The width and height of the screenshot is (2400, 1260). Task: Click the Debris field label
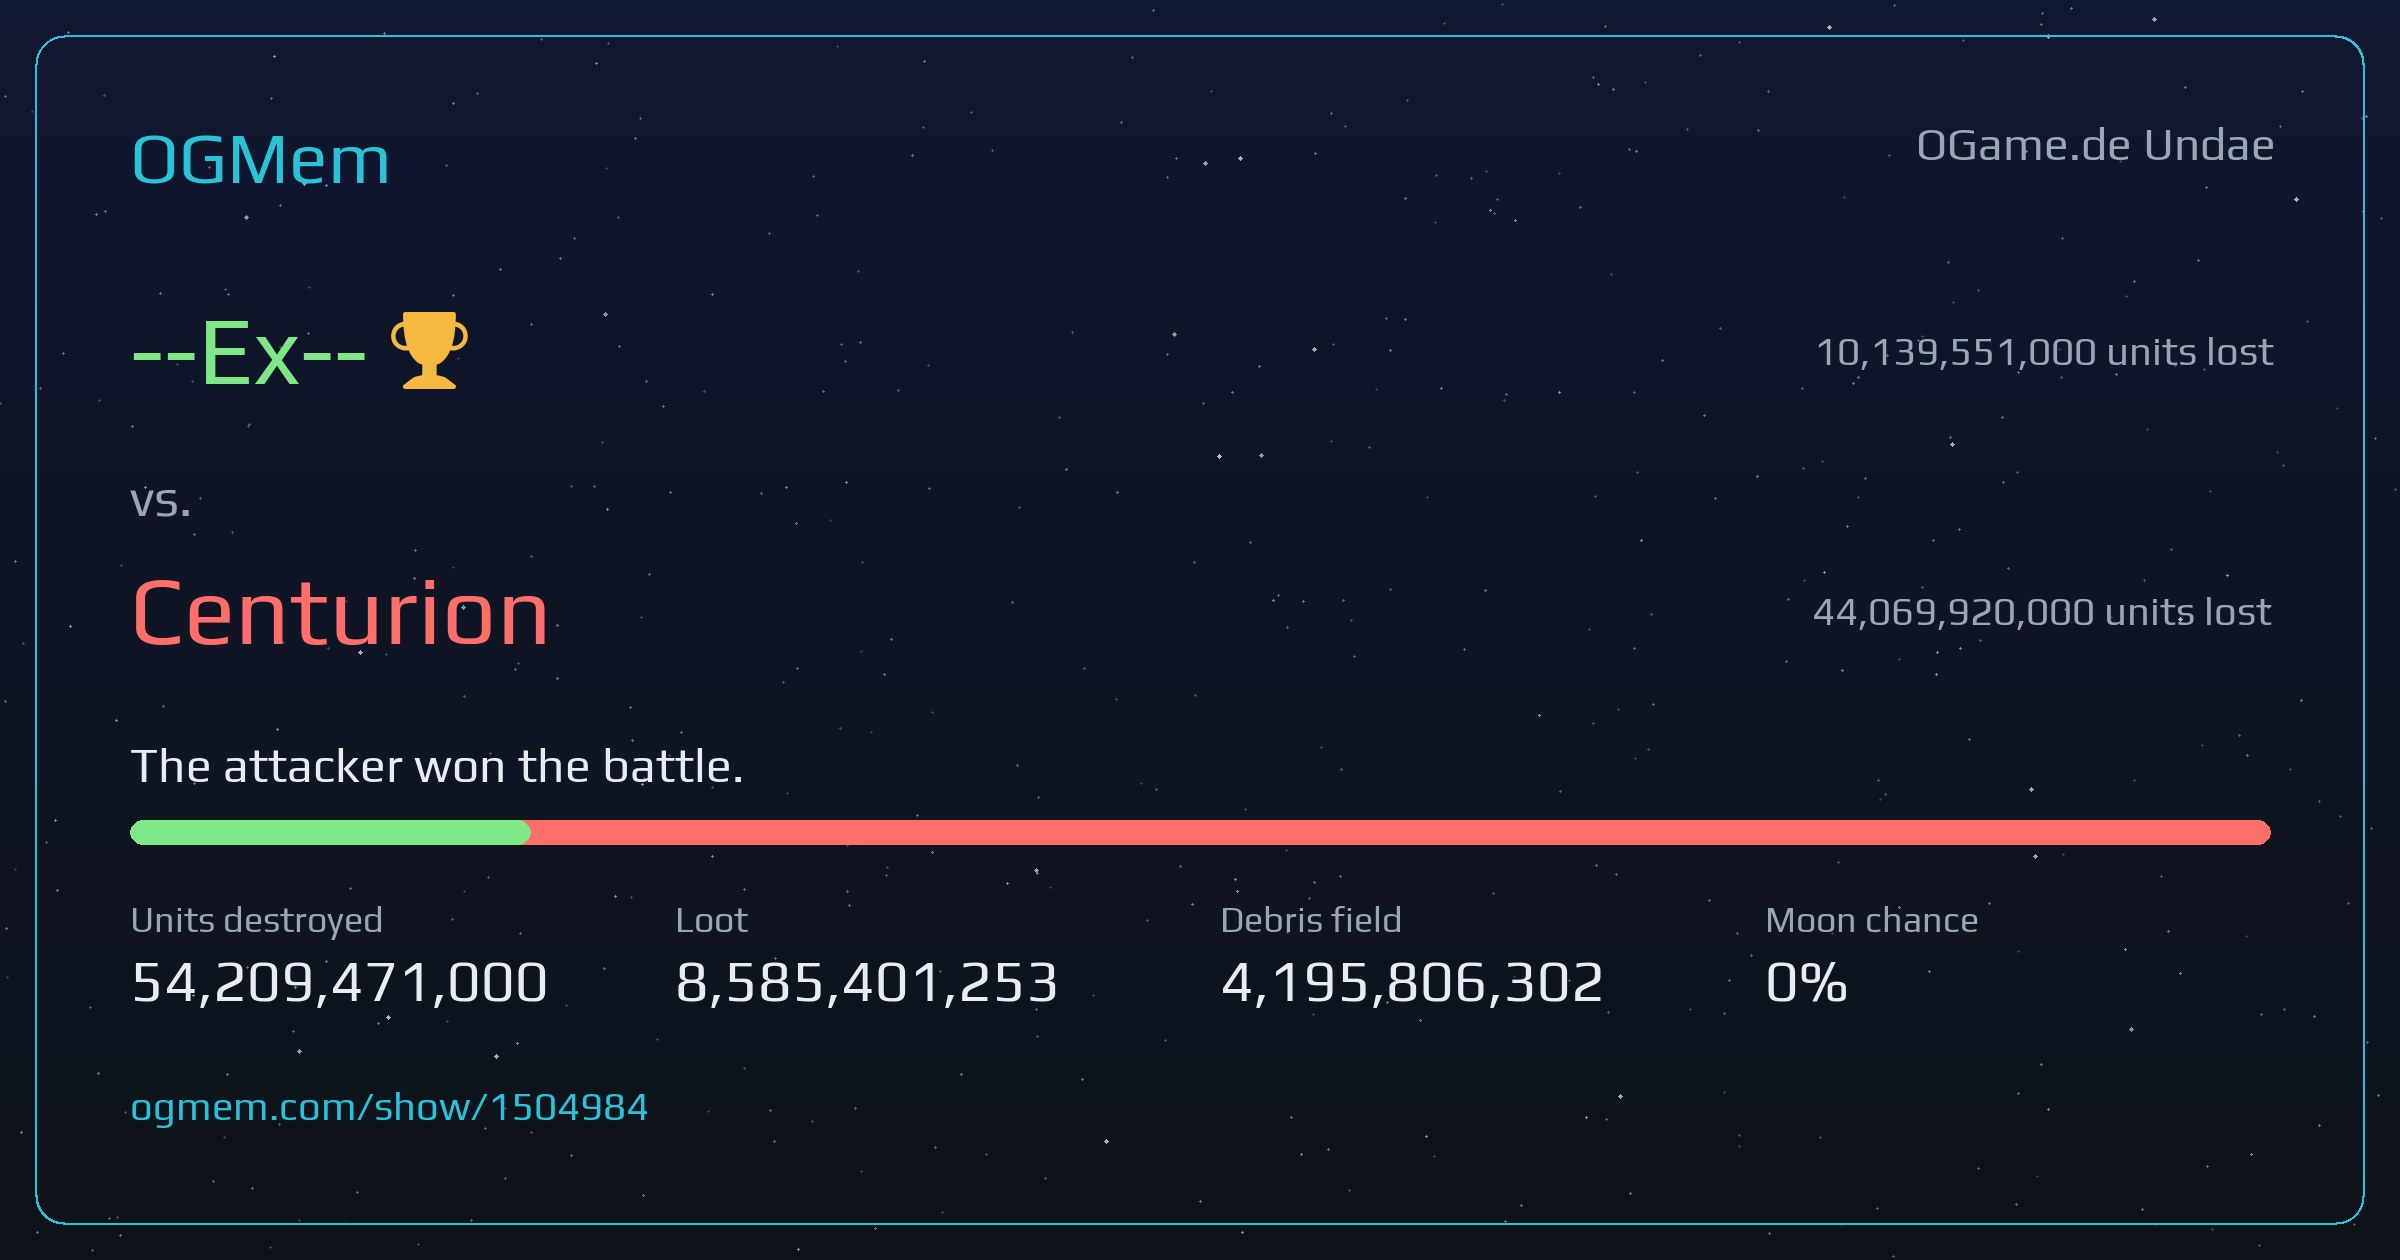point(1311,920)
